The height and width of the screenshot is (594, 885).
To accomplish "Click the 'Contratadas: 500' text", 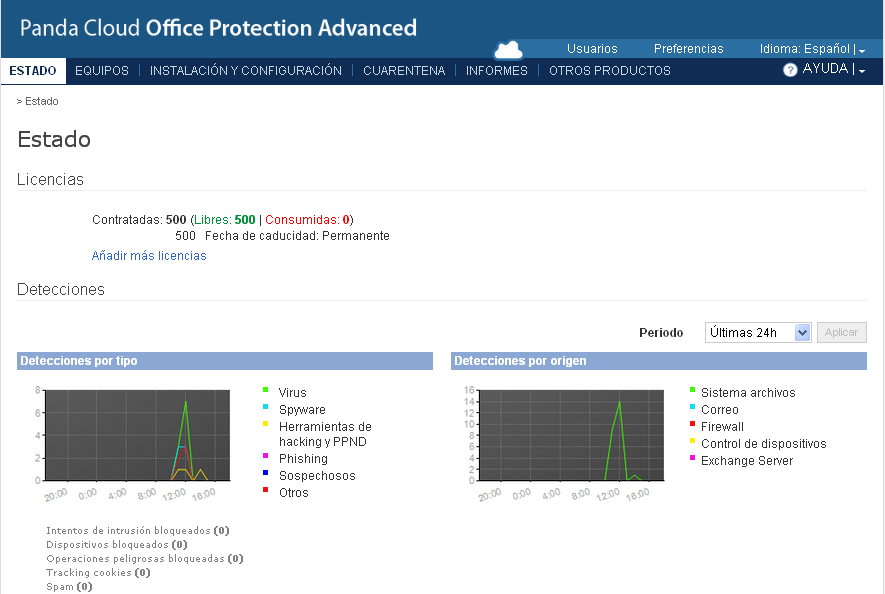I will (139, 220).
